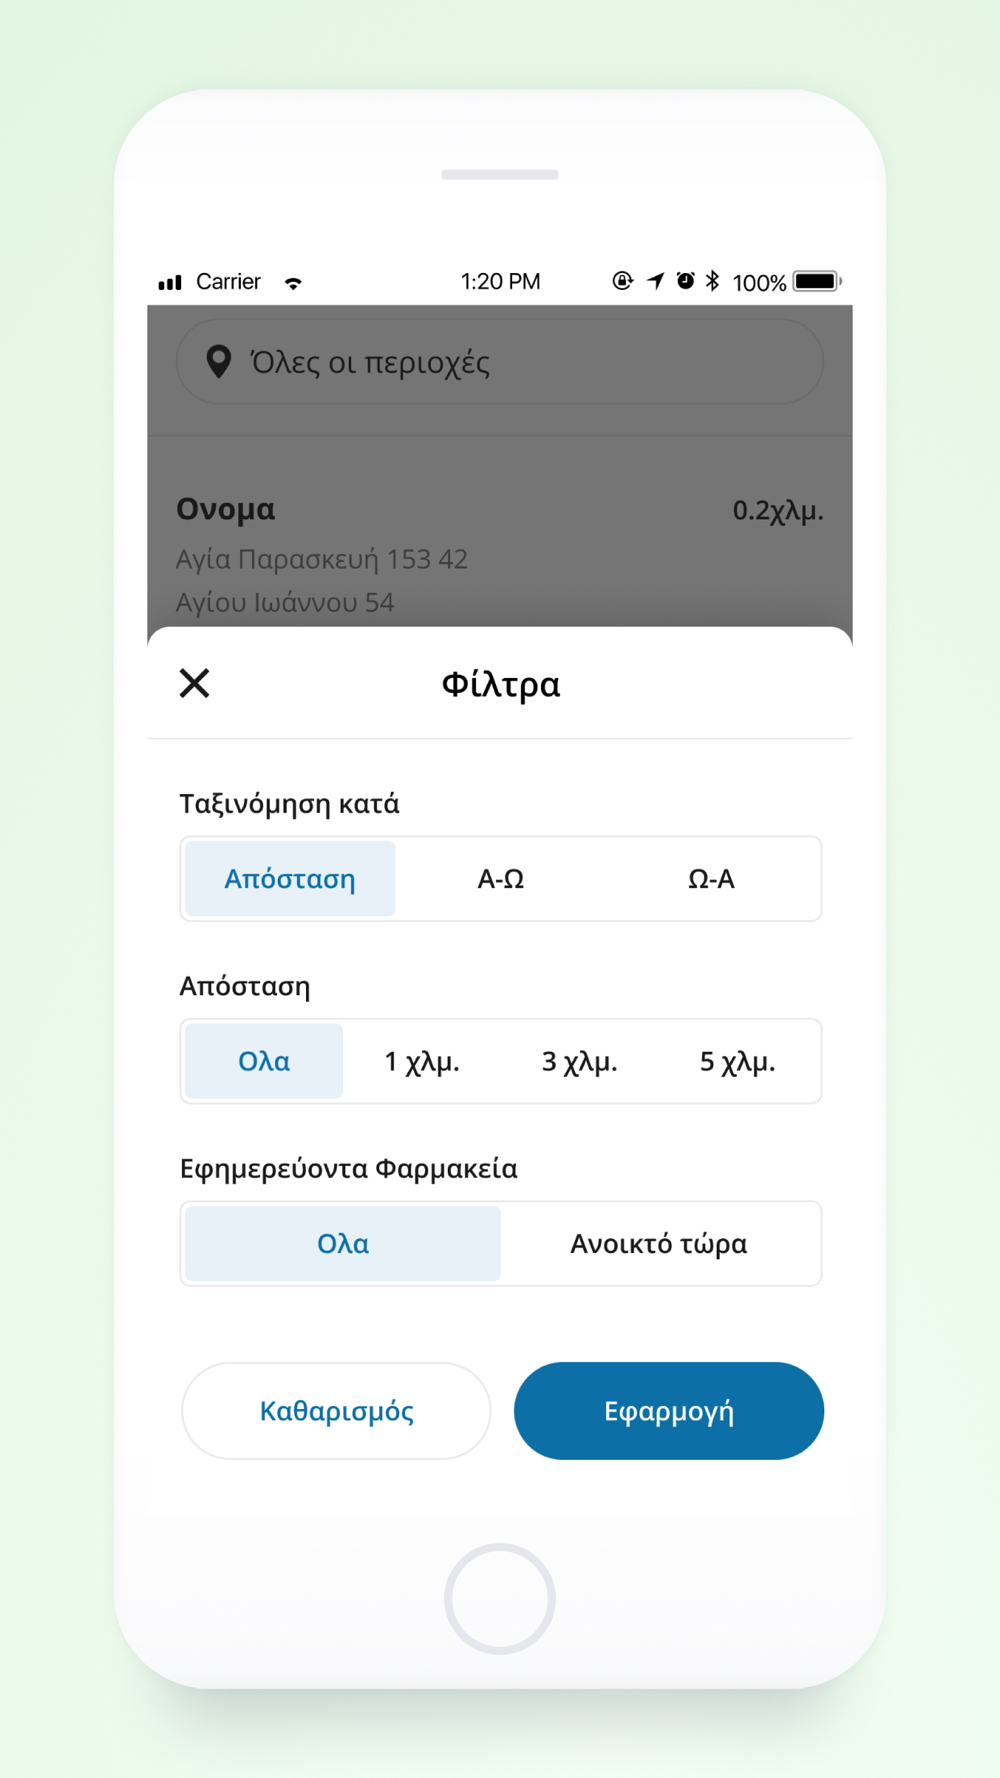Set distance filter to 1 χλμ.

click(422, 1061)
